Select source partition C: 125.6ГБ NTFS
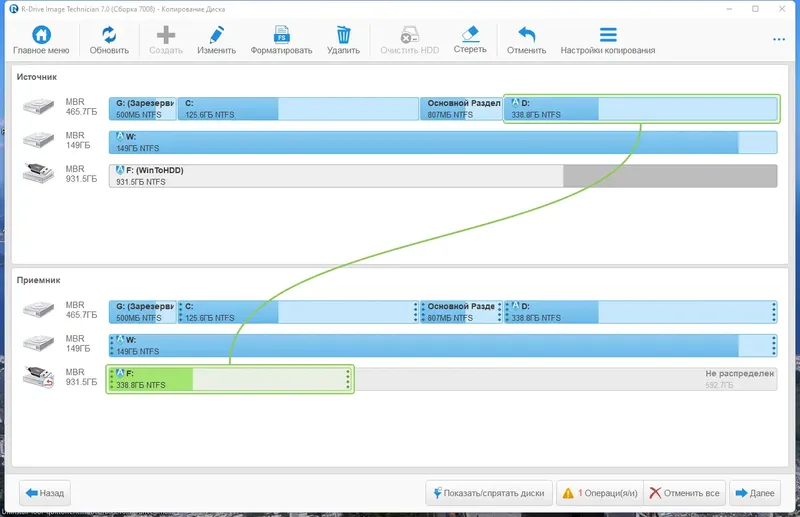The image size is (800, 517). (298, 109)
